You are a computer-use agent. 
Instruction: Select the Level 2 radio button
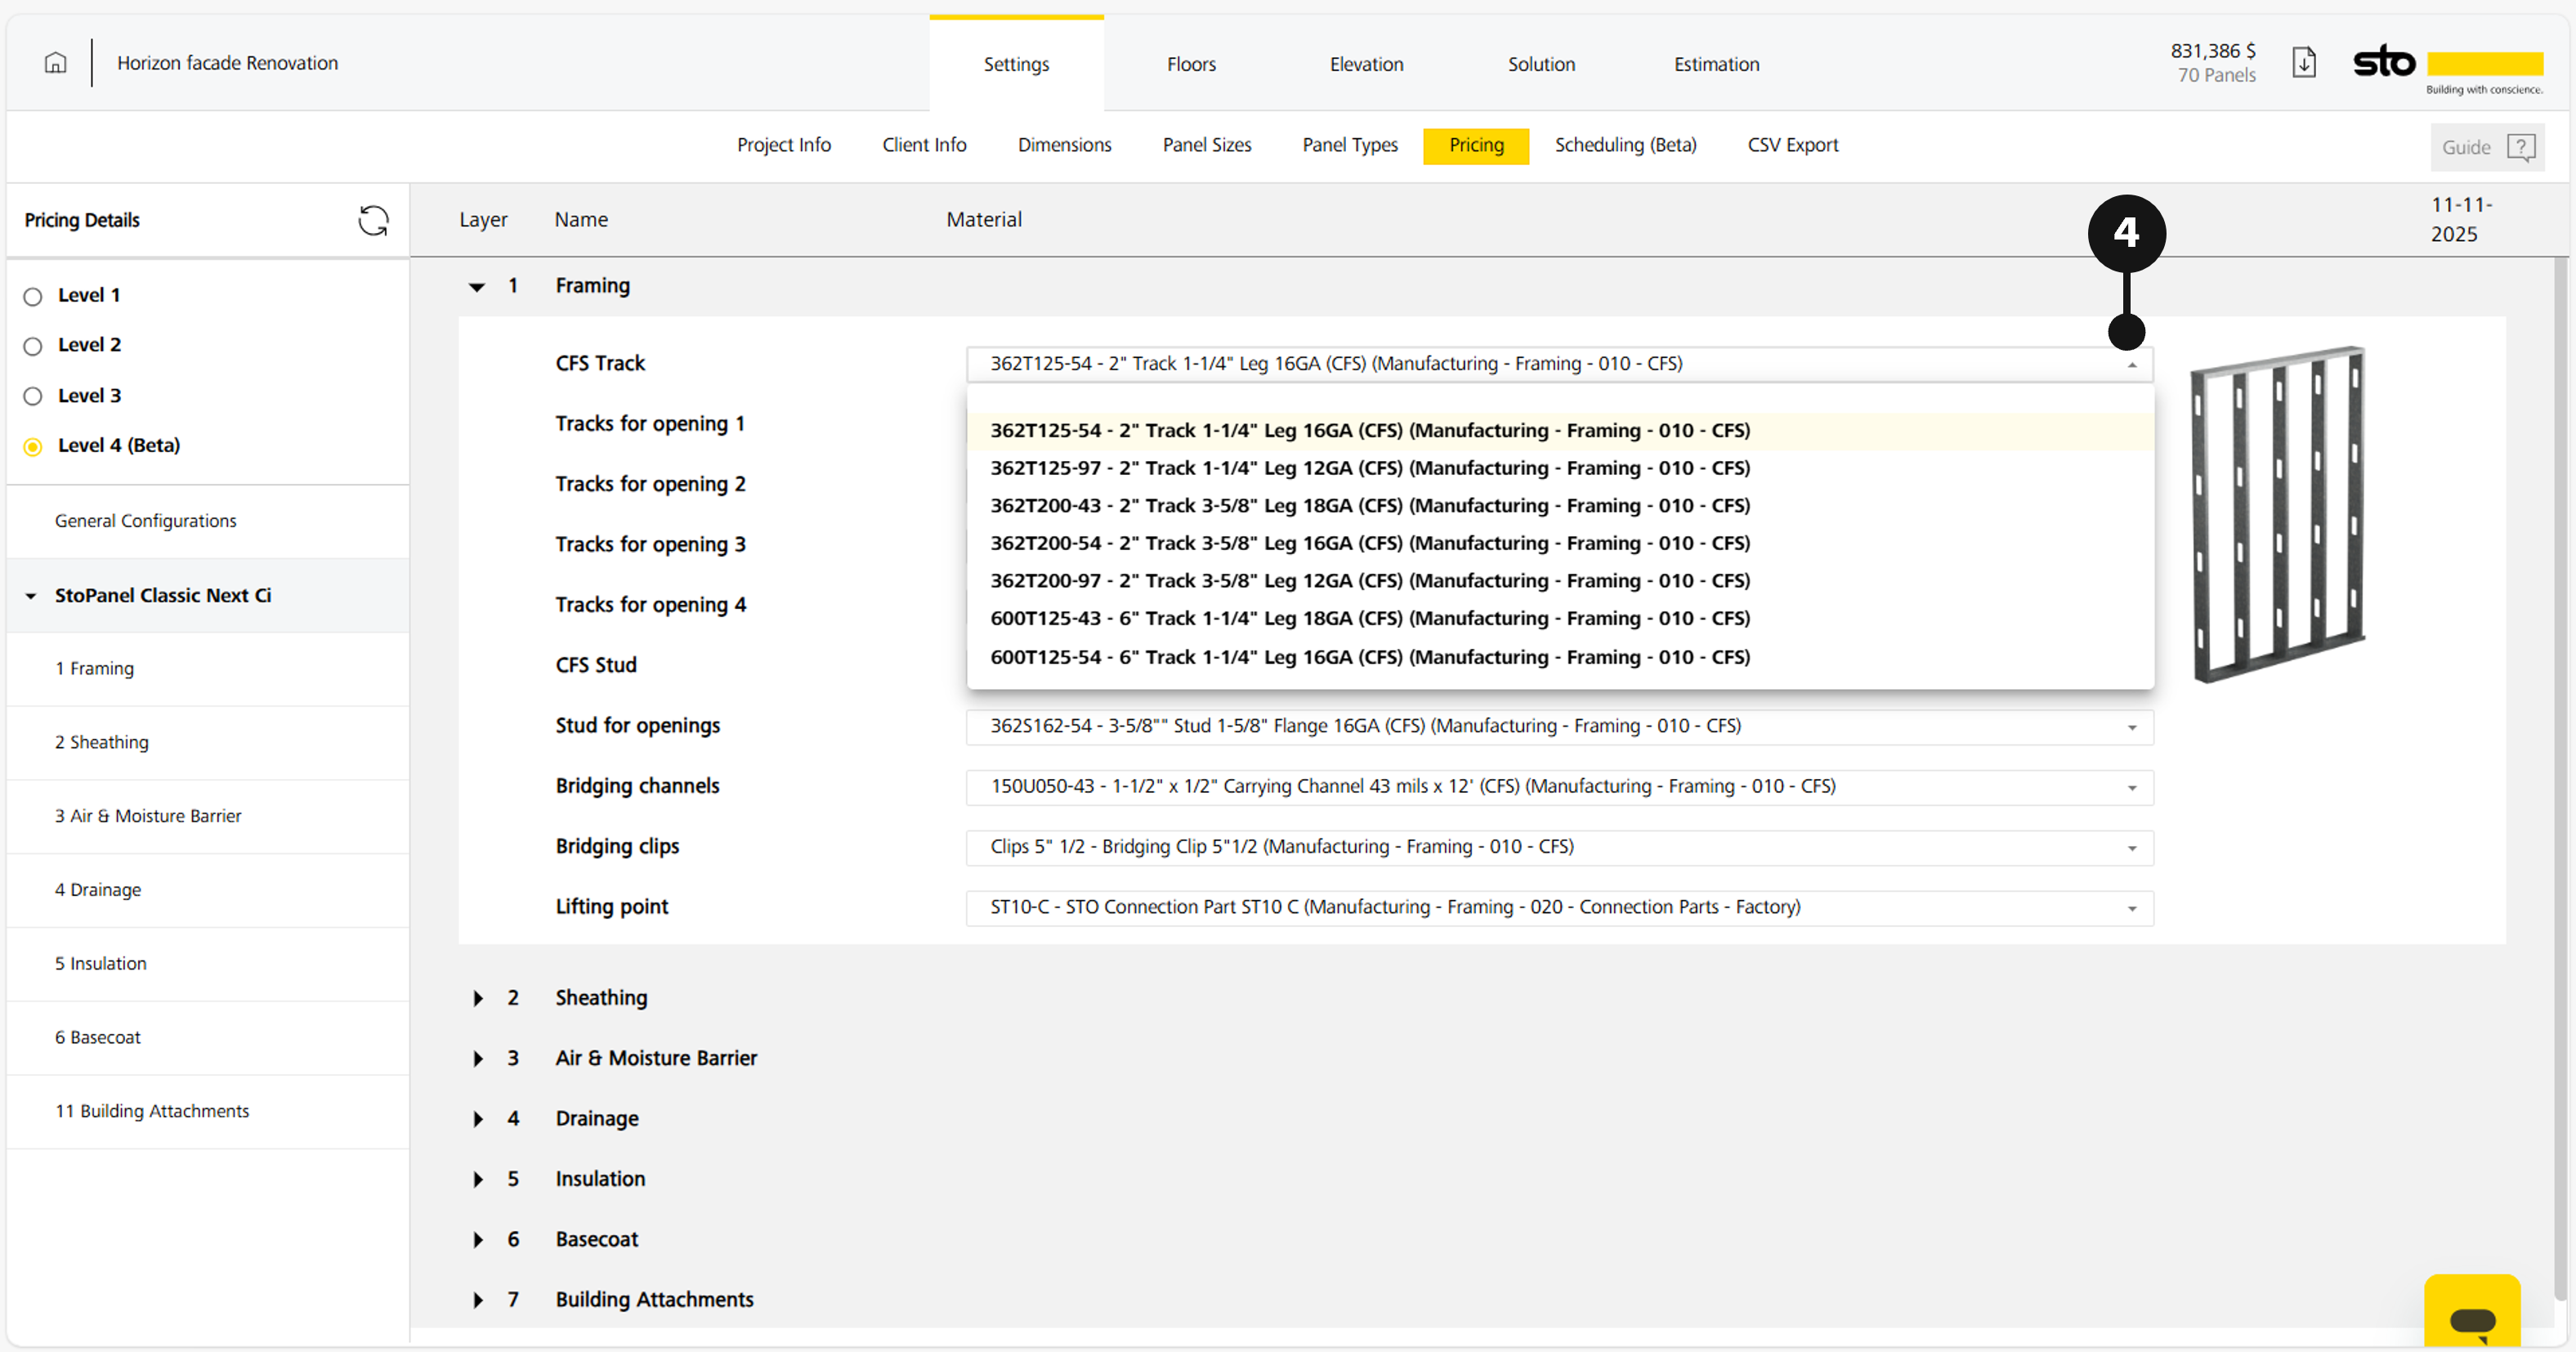[x=33, y=346]
